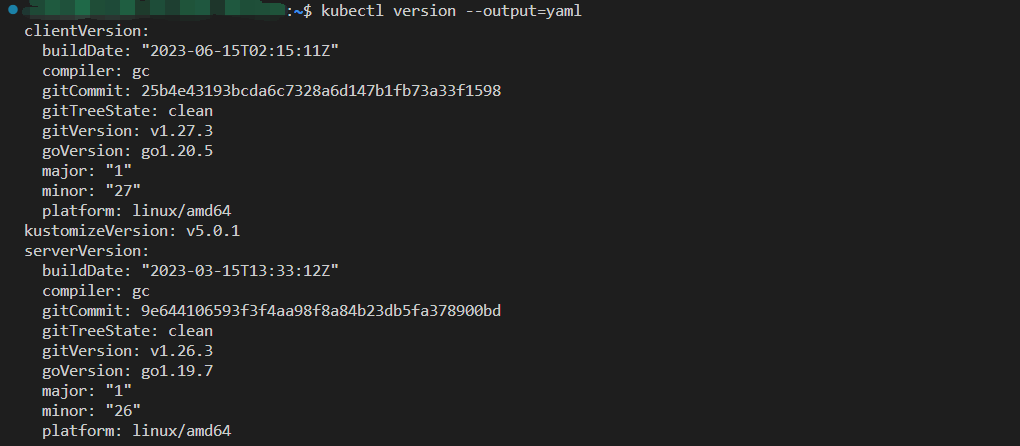
Task: Click the last platform linux/amd64 line
Action: [x=137, y=431]
